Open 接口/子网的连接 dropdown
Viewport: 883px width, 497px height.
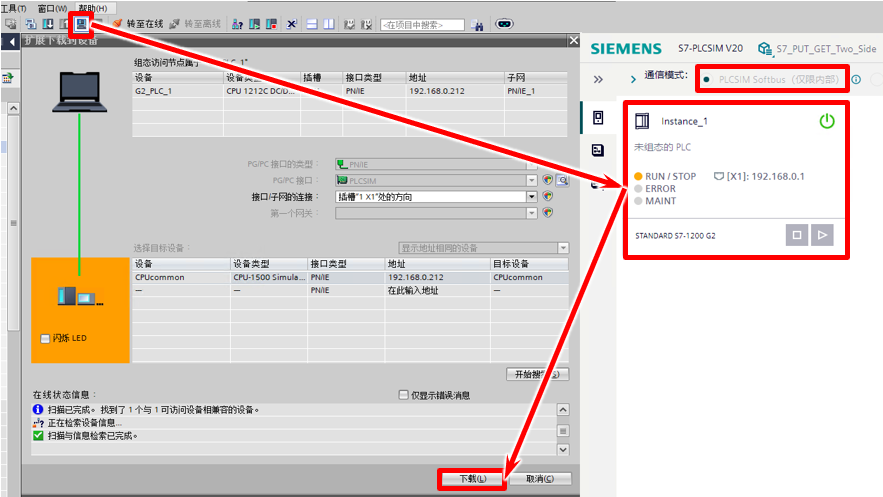pos(531,196)
